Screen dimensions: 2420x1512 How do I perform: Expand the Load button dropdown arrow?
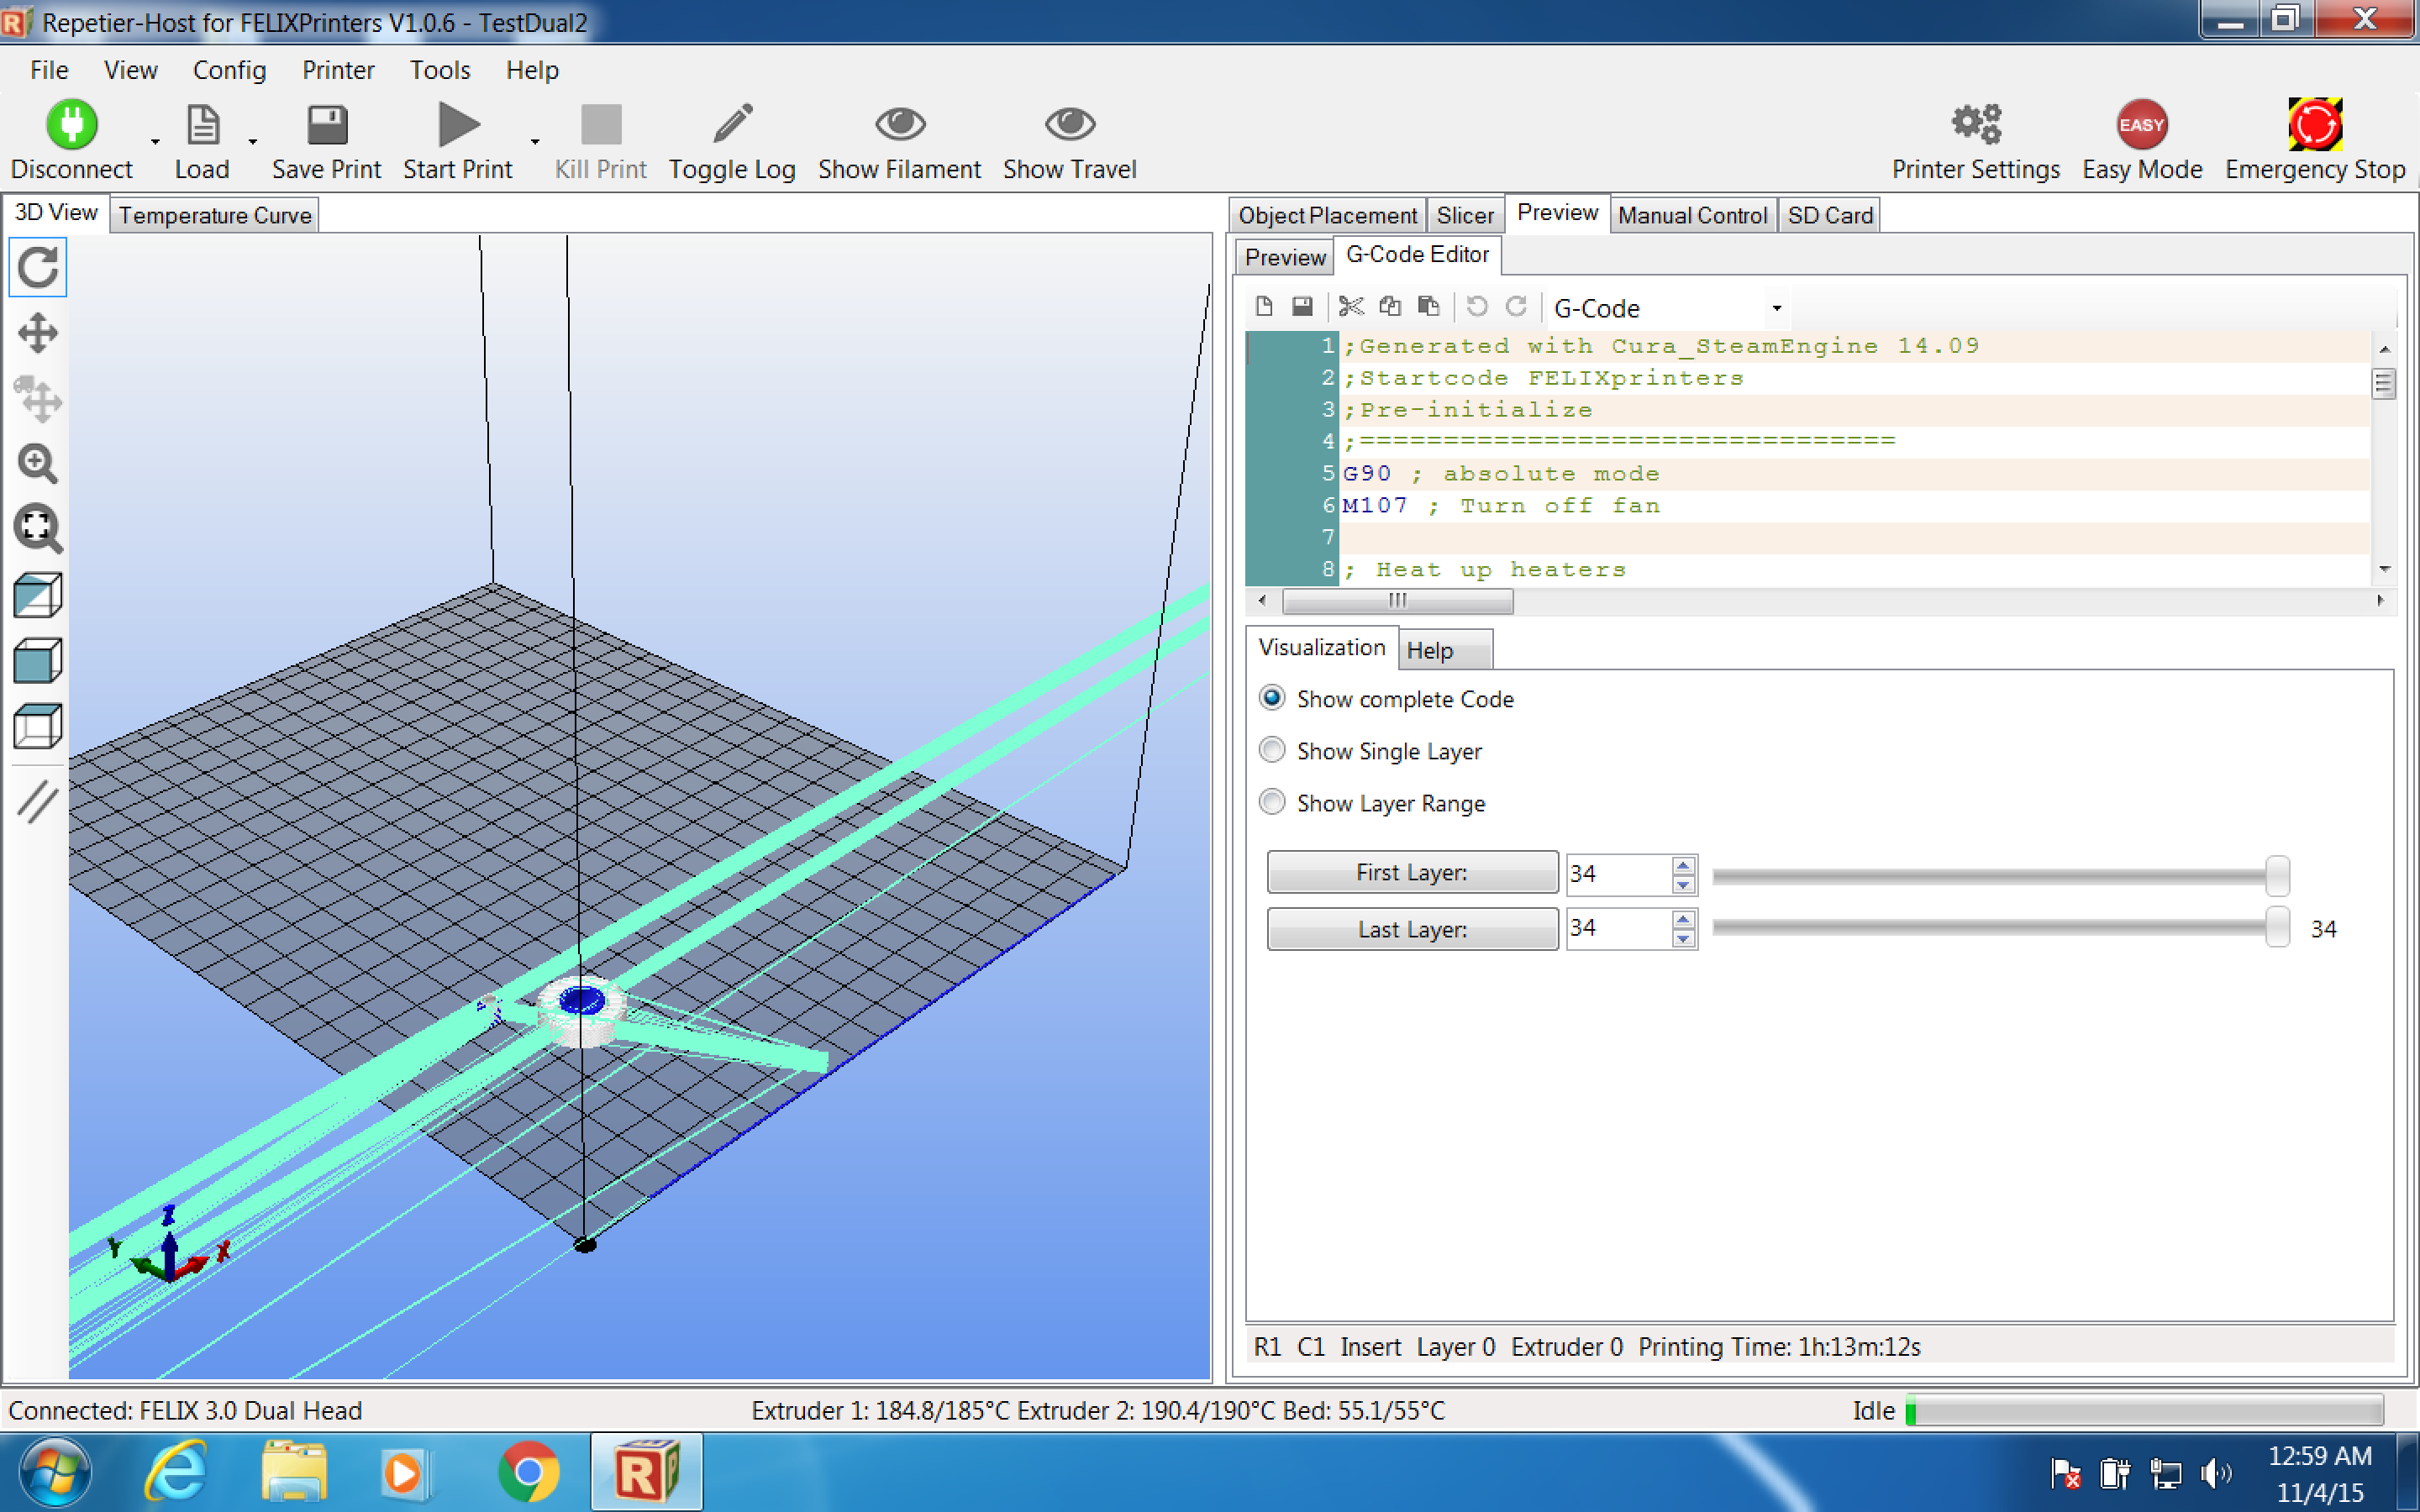[252, 142]
